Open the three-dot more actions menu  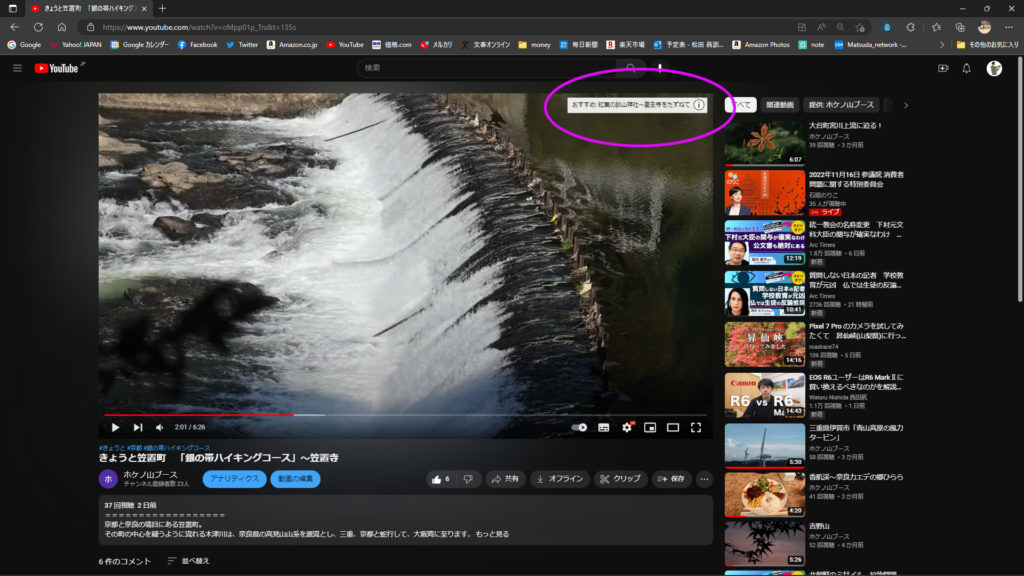703,479
